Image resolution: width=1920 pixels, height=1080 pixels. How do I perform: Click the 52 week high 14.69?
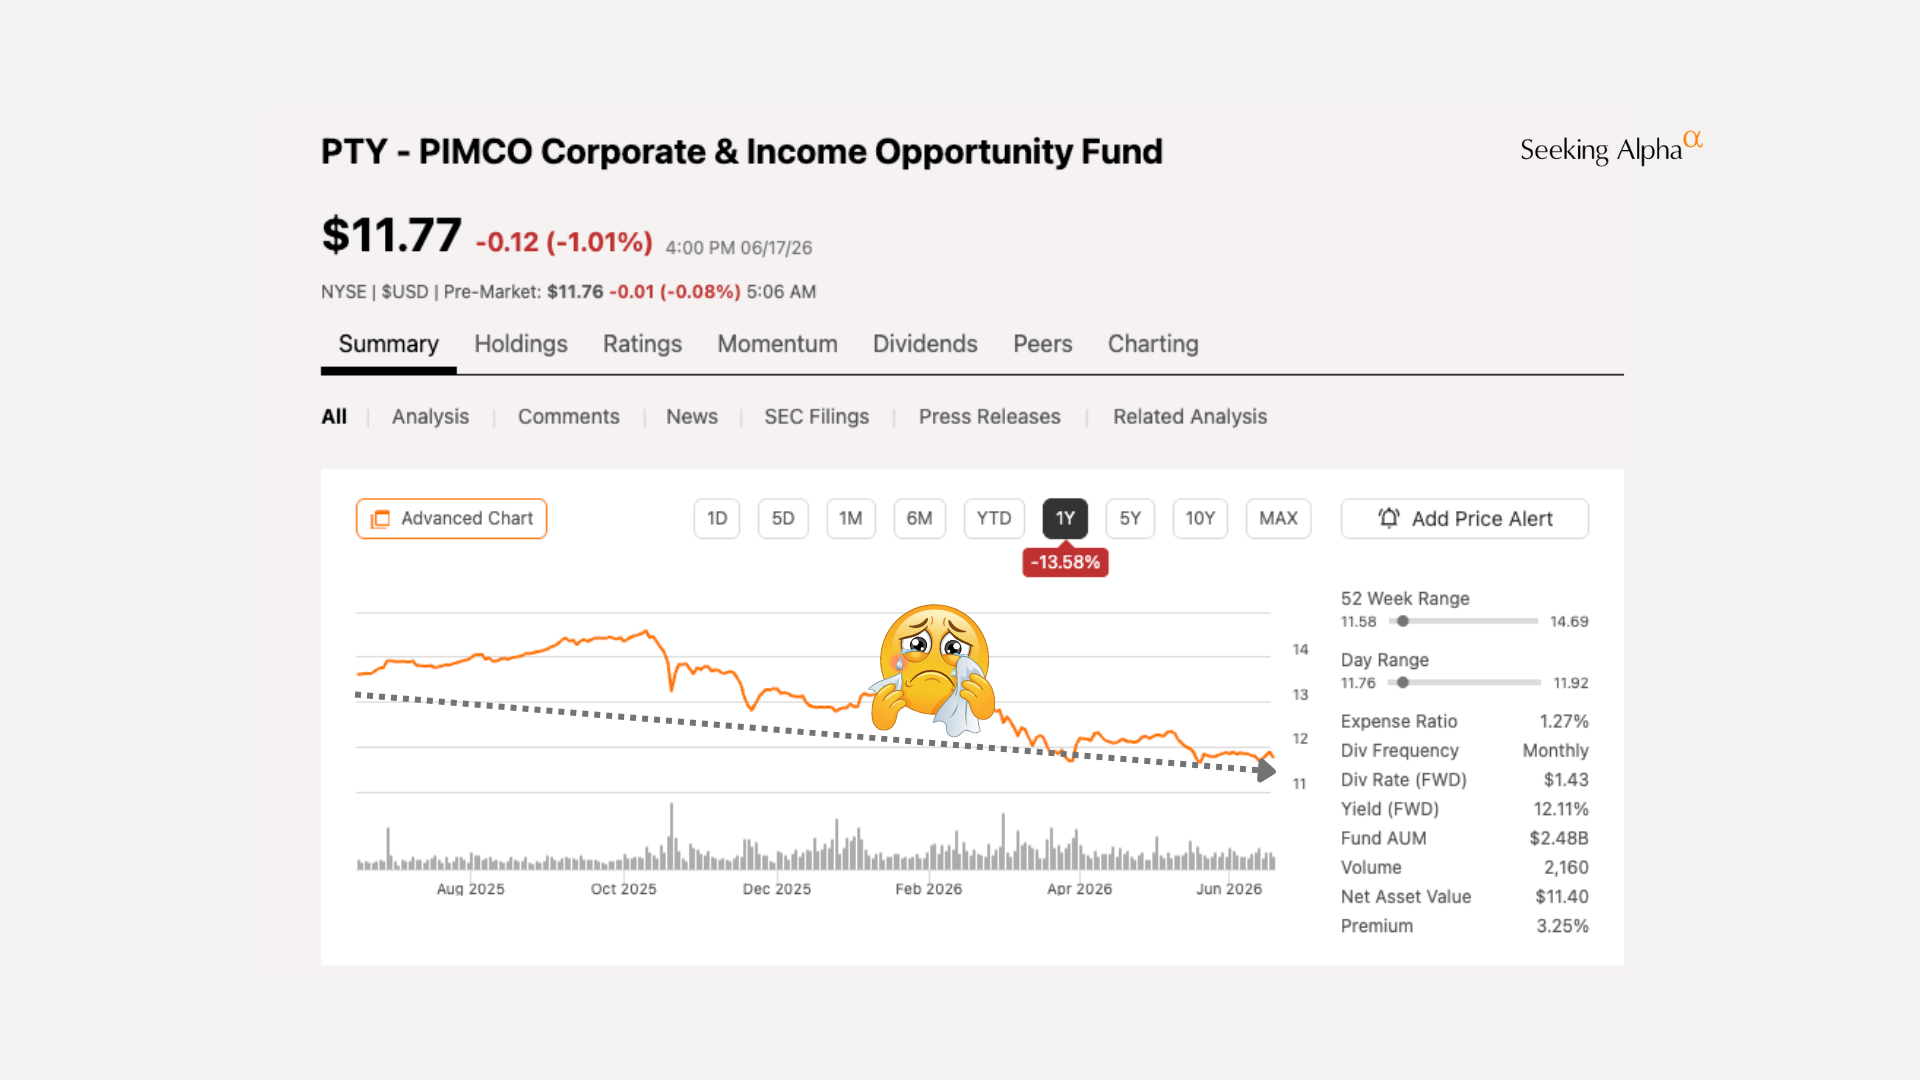pyautogui.click(x=1569, y=621)
